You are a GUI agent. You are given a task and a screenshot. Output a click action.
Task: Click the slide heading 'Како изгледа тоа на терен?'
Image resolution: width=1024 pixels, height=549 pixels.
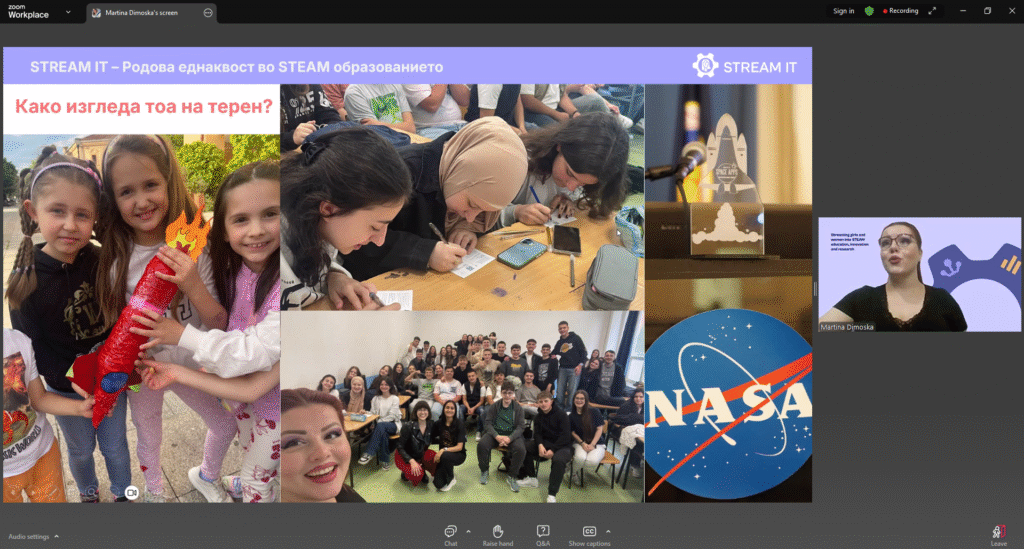[144, 106]
